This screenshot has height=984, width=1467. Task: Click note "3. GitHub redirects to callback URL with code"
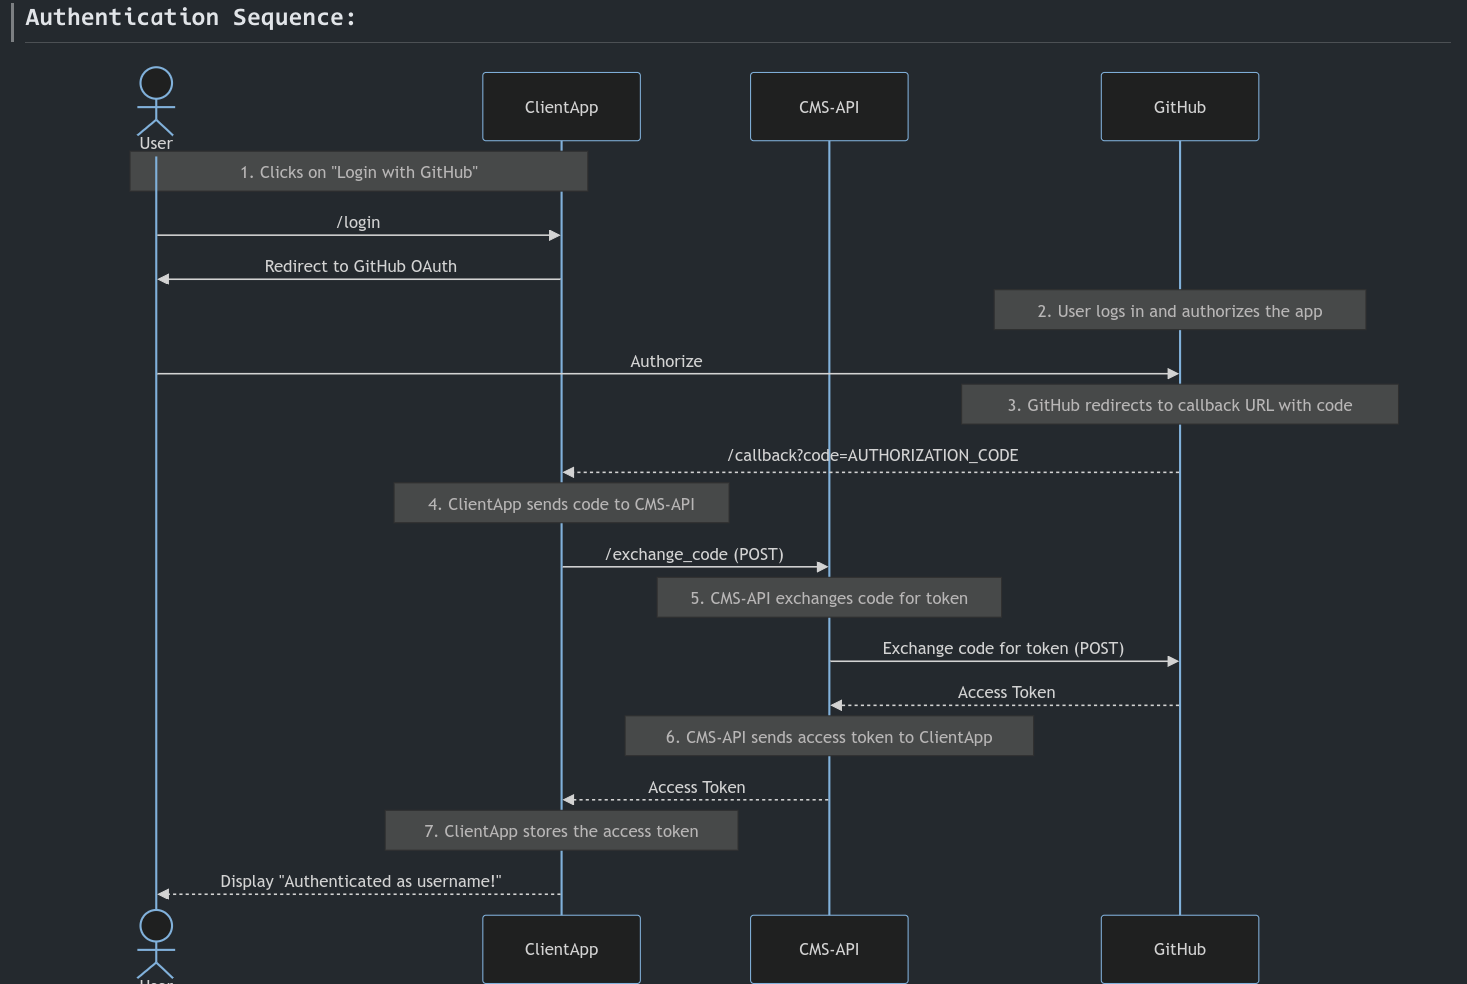point(1180,405)
